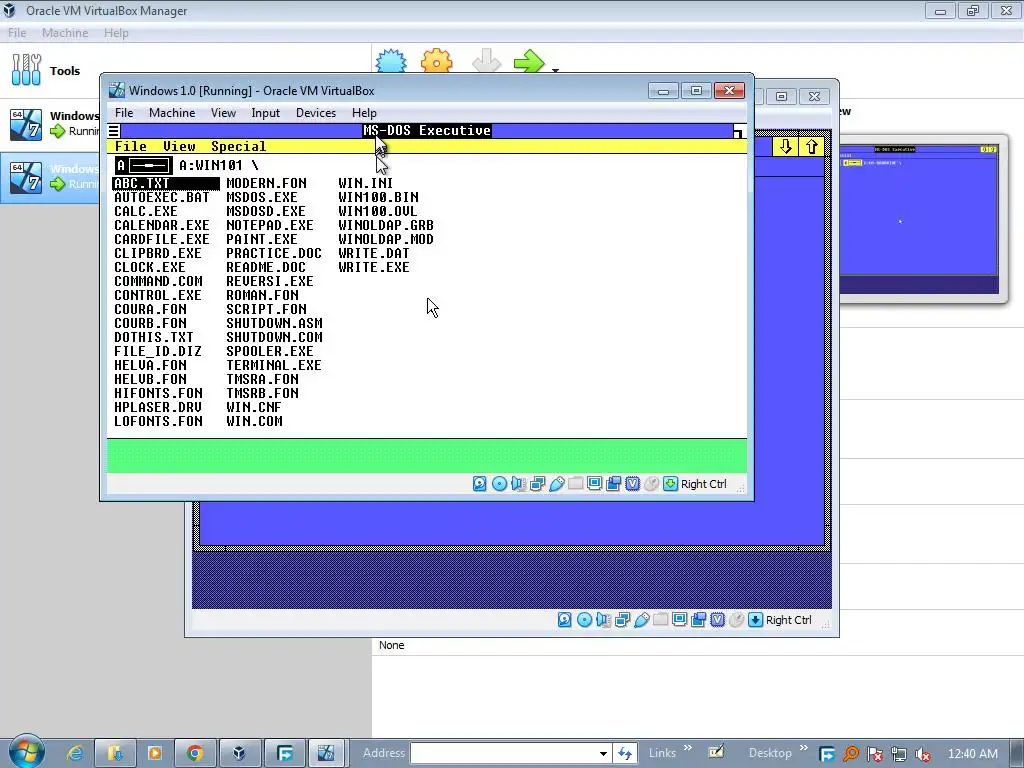Viewport: 1024px width, 768px height.
Task: Select first Windows VM entry in Manager list
Action: click(x=50, y=124)
